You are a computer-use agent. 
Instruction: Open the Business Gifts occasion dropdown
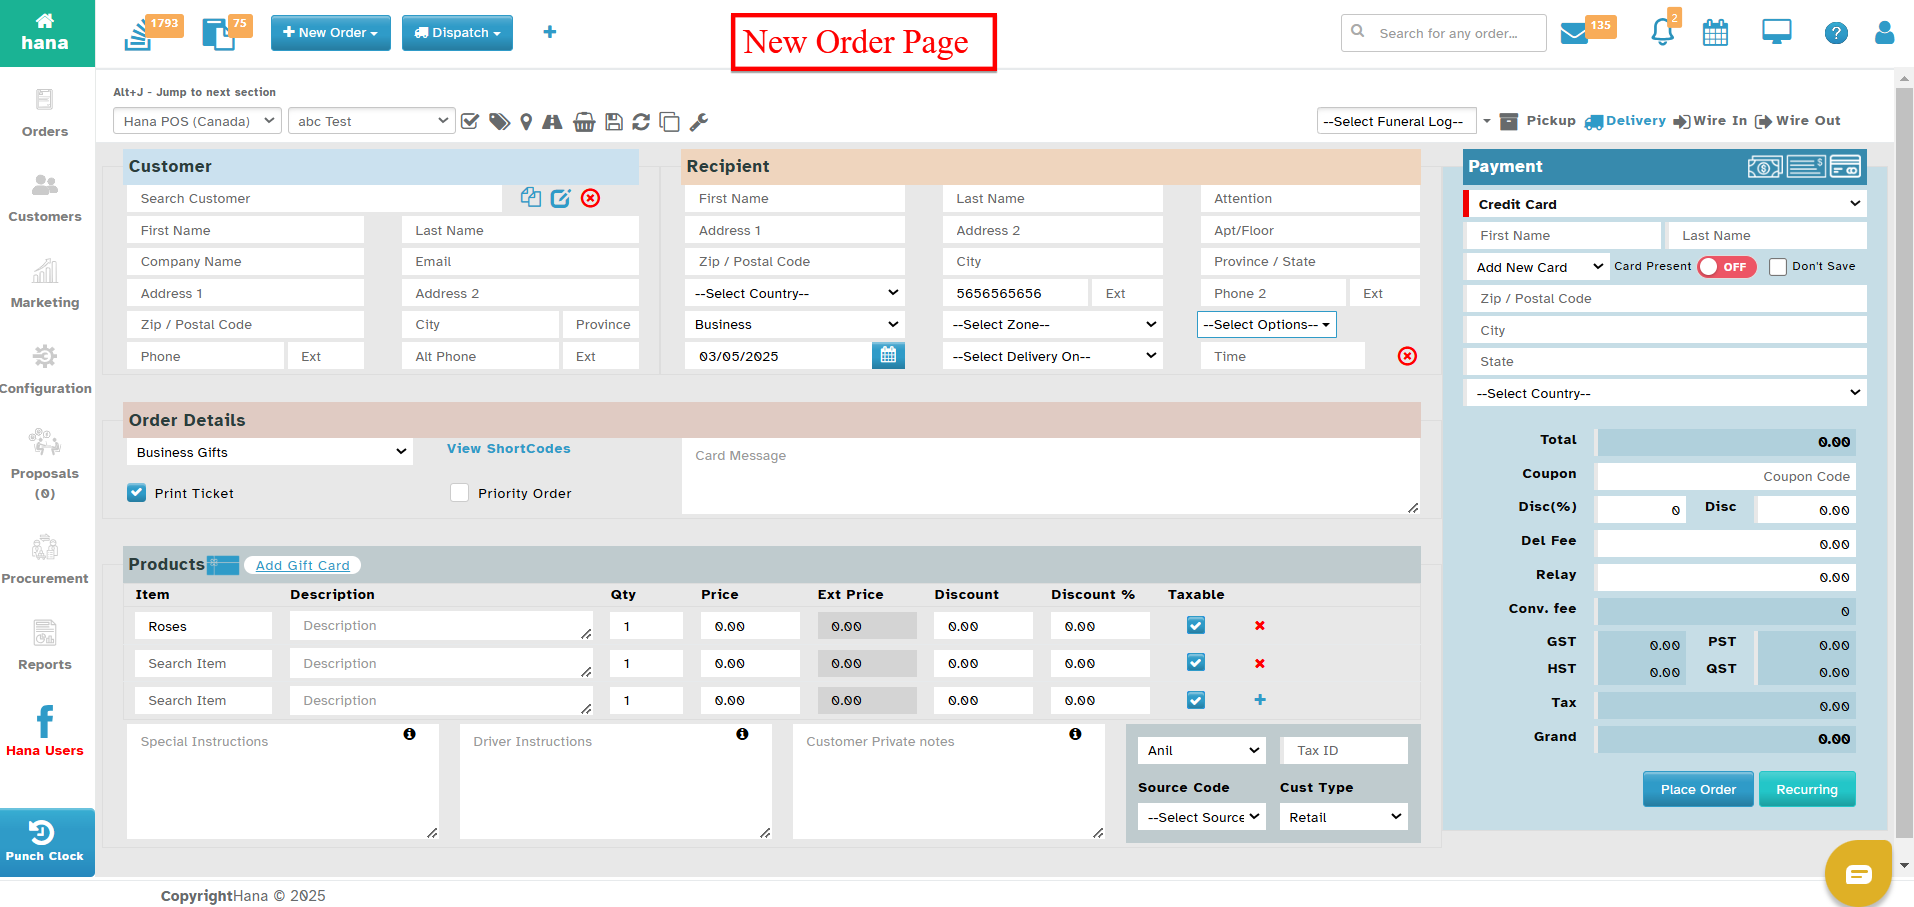[270, 452]
